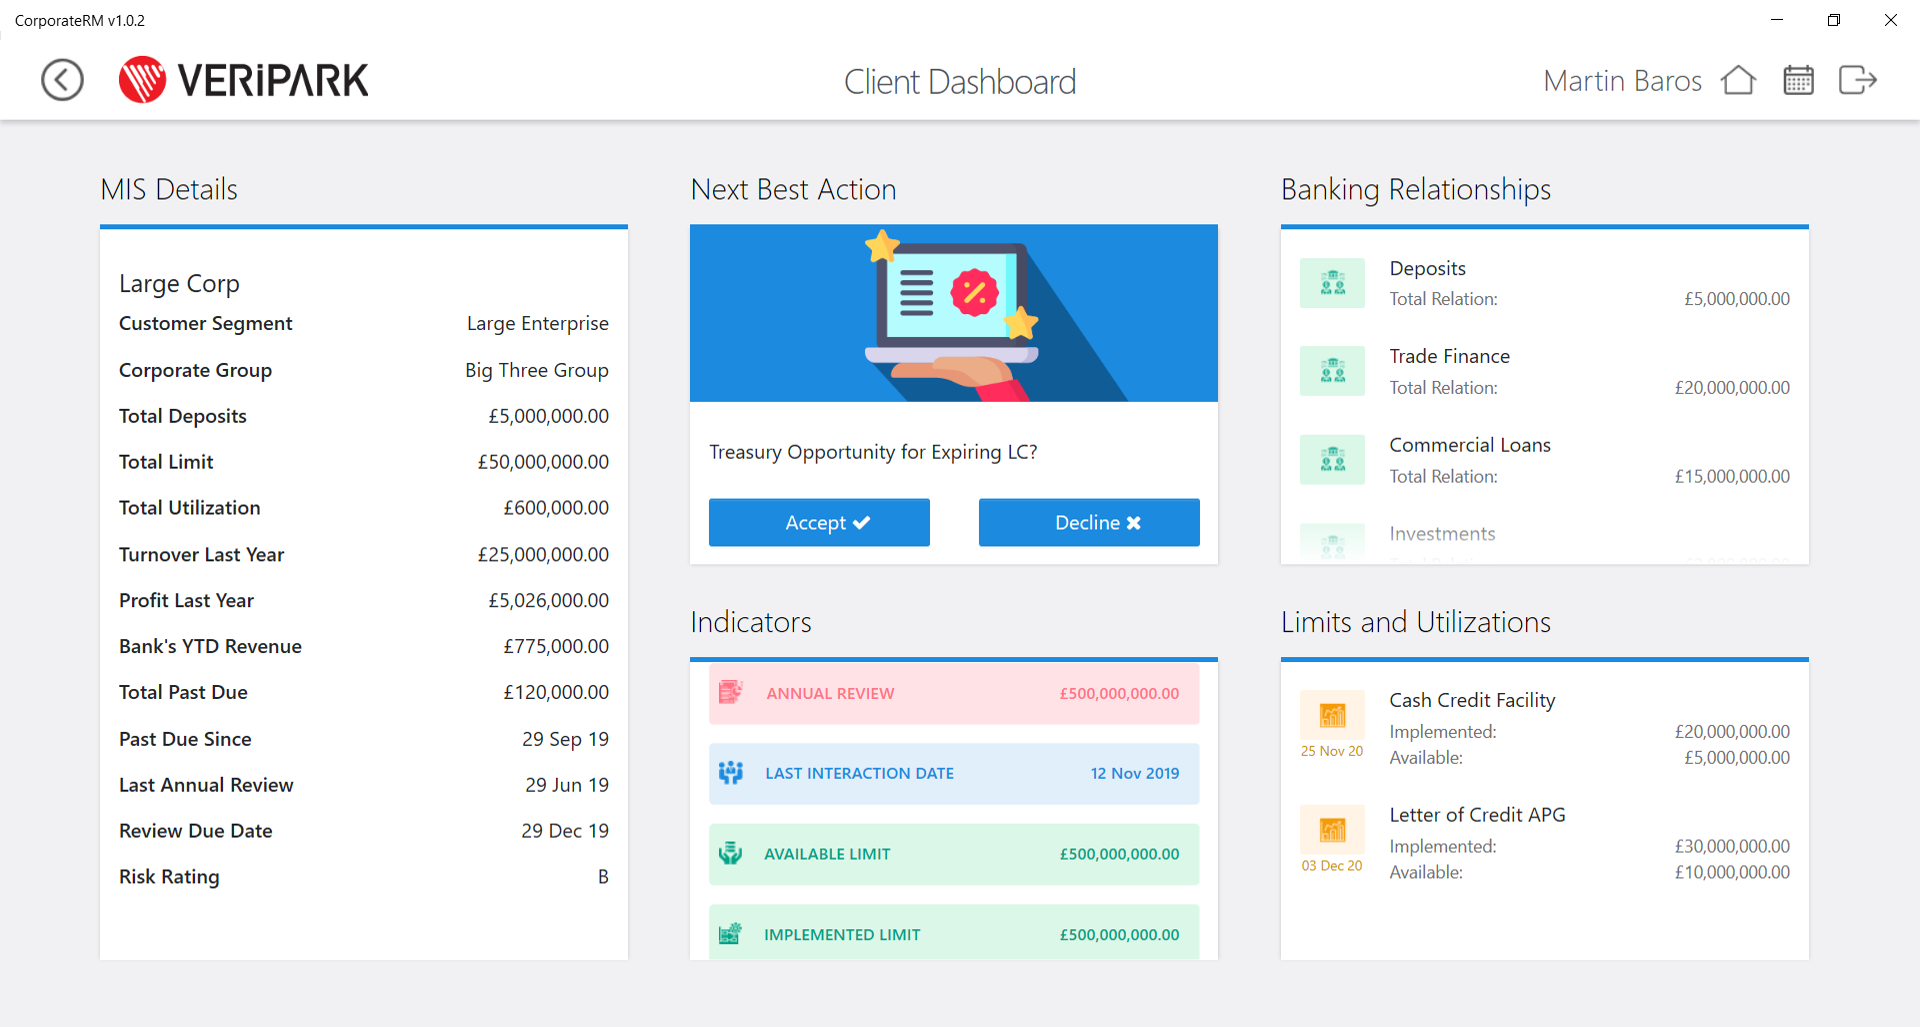Click the Deposits relationship icon
The image size is (1920, 1027).
click(1332, 283)
